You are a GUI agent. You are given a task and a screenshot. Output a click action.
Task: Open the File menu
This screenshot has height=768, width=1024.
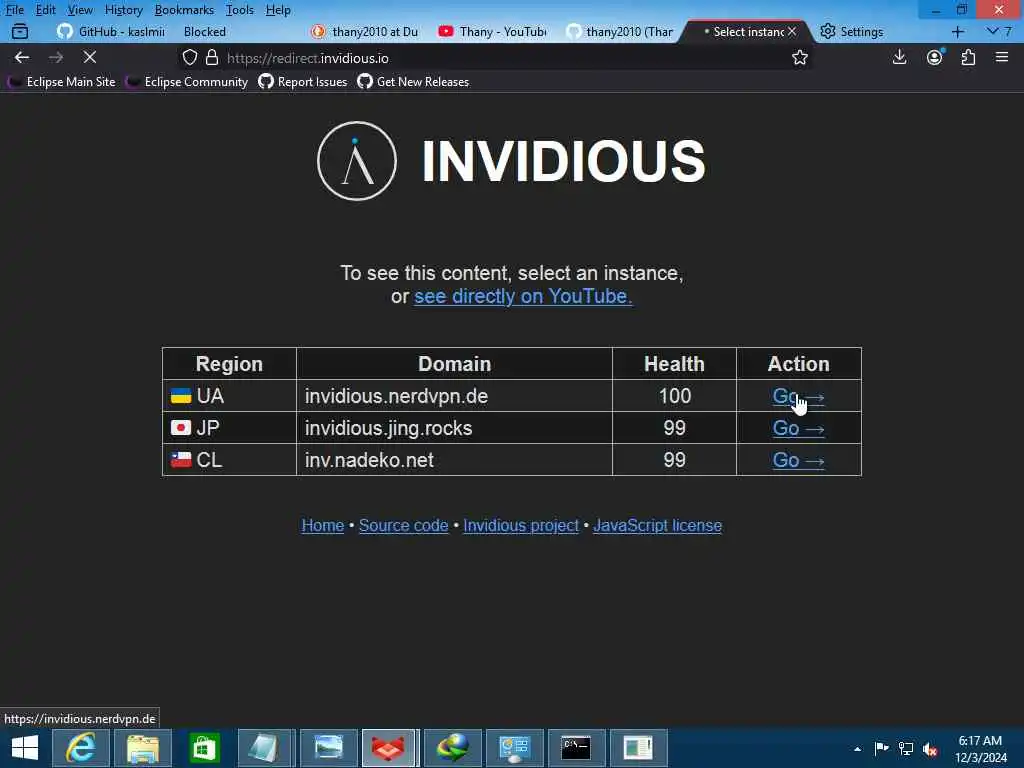pyautogui.click(x=14, y=10)
